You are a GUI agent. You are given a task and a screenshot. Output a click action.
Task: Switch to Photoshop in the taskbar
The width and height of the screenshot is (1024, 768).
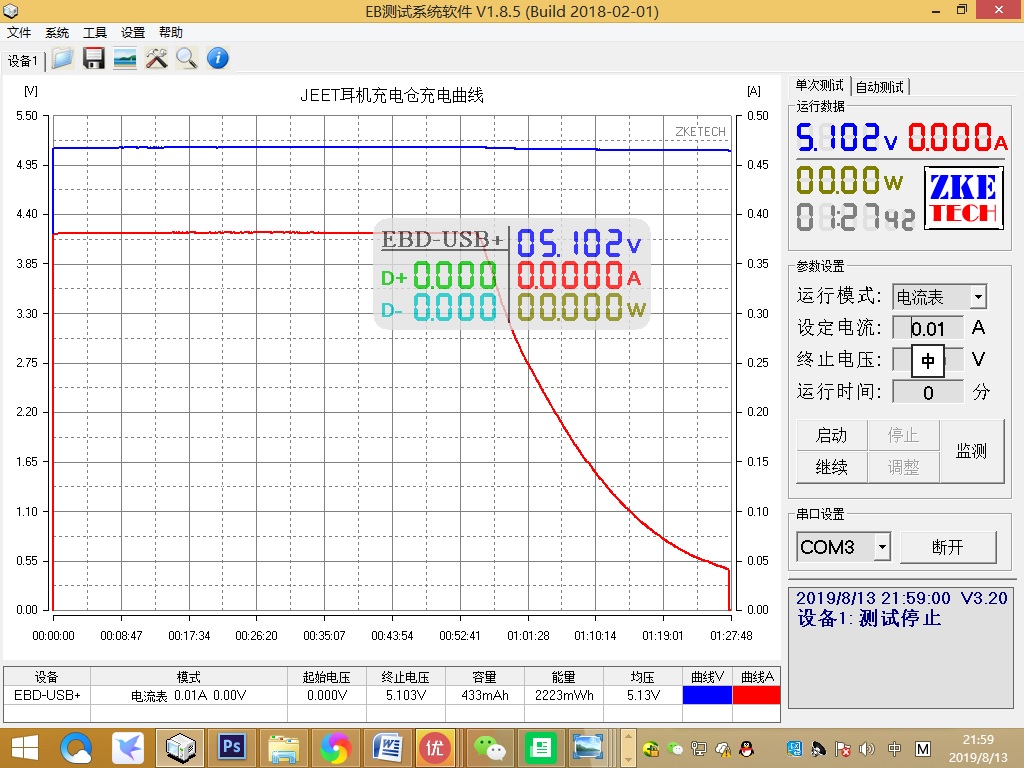232,748
